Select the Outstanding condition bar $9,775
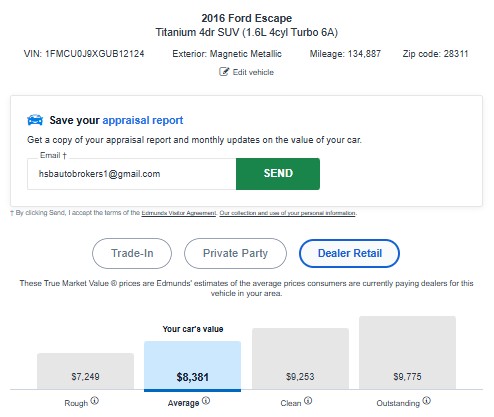This screenshot has height=417, width=494. 407,353
